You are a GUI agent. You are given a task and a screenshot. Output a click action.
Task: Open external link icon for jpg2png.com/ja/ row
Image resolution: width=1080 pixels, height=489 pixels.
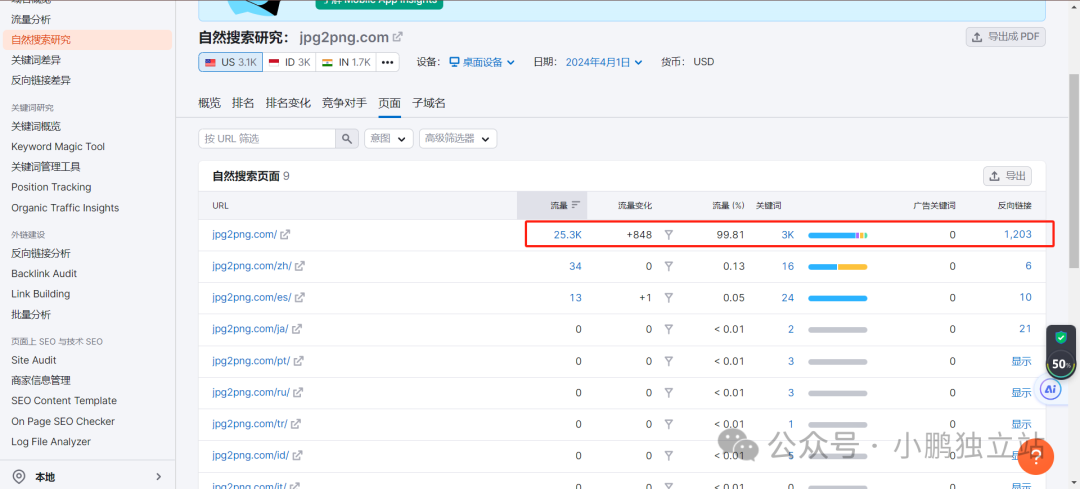[297, 329]
